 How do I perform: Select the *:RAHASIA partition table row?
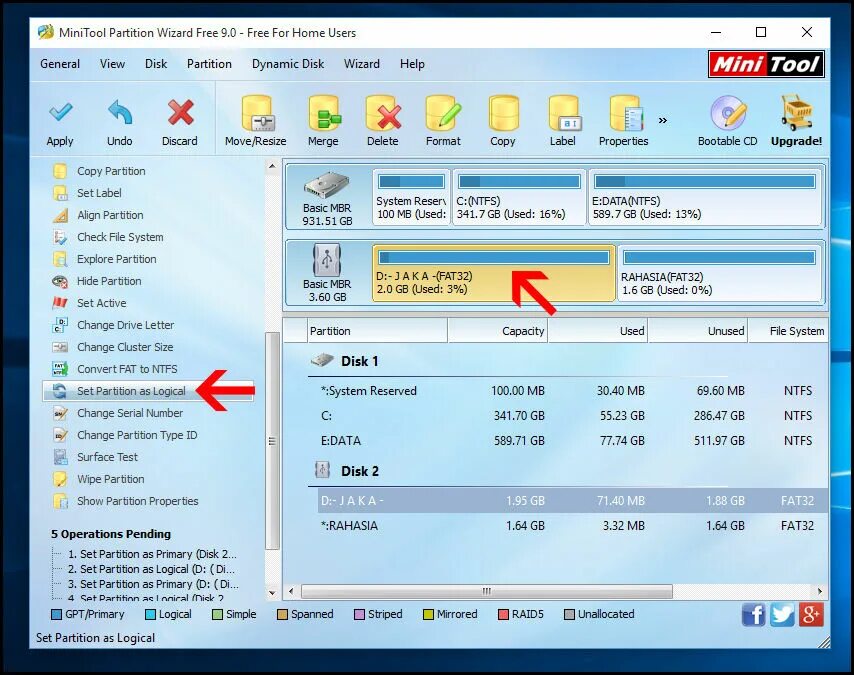click(572, 526)
